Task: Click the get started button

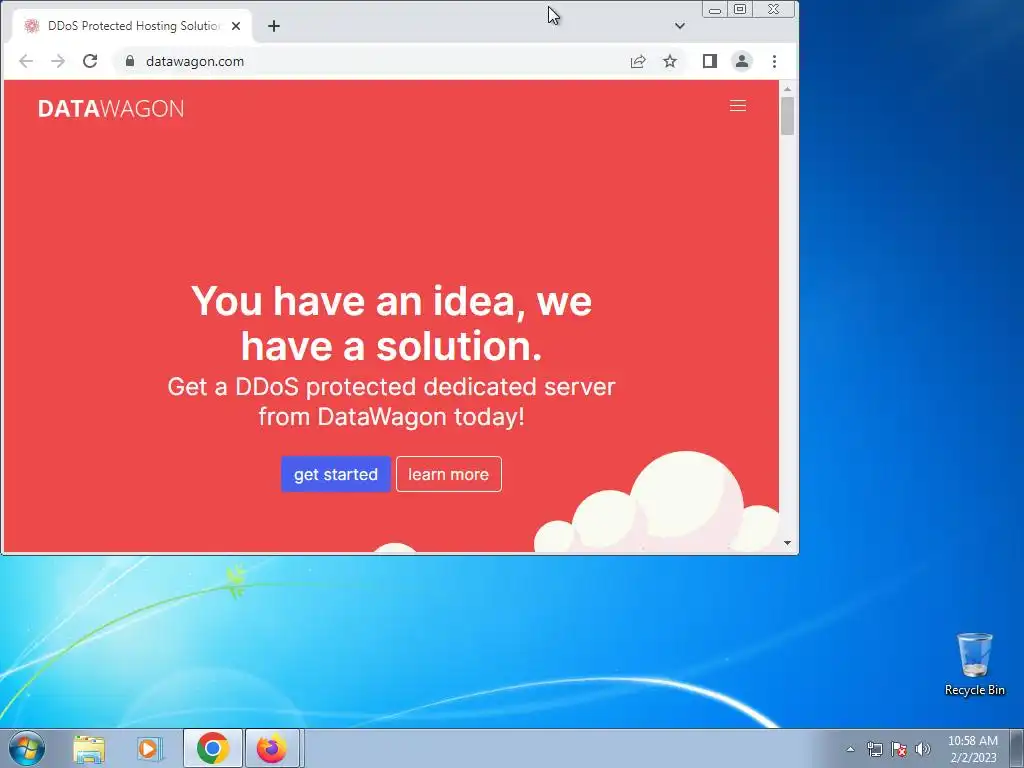Action: [336, 474]
